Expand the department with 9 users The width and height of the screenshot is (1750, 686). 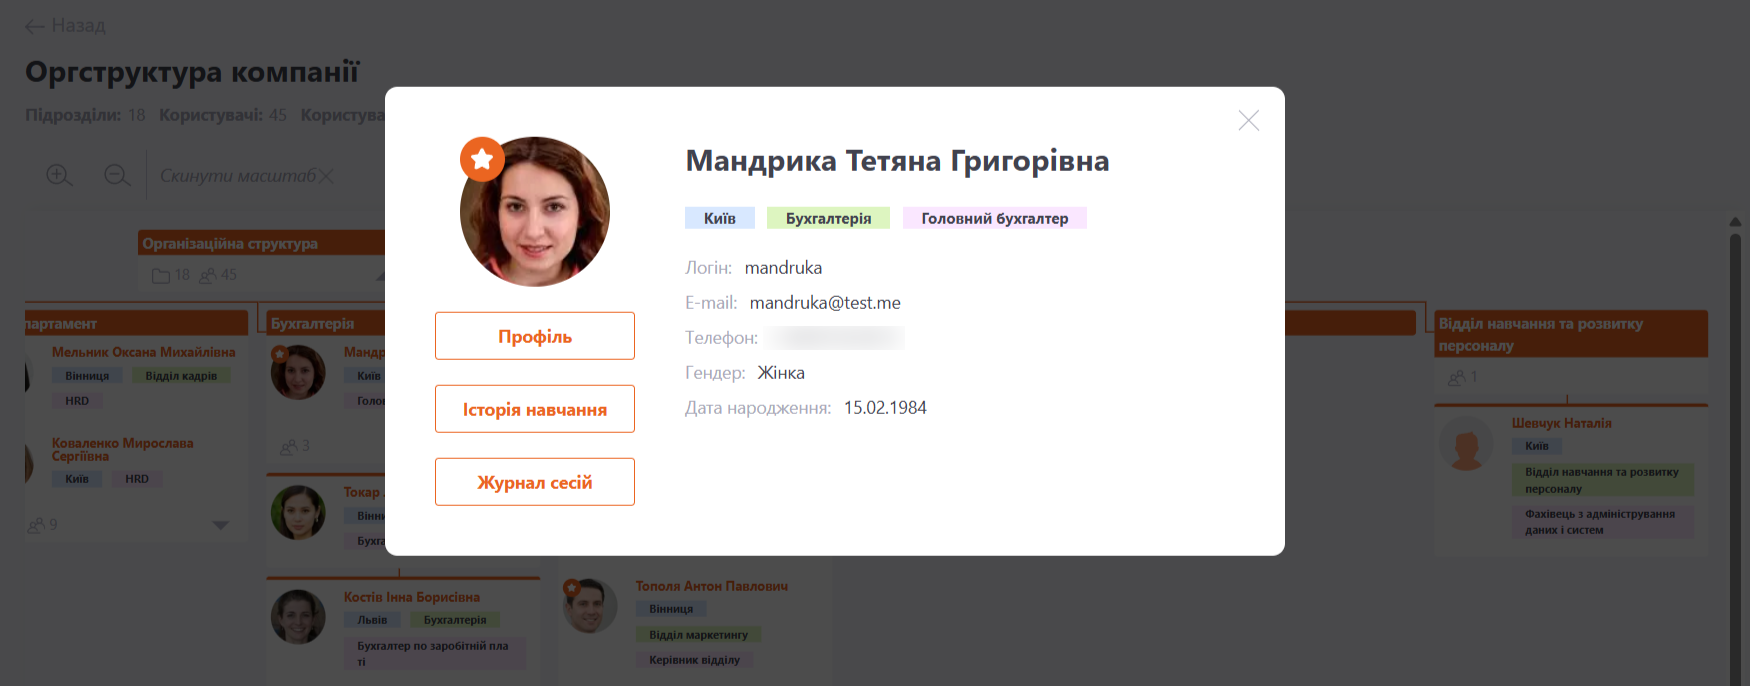(221, 525)
